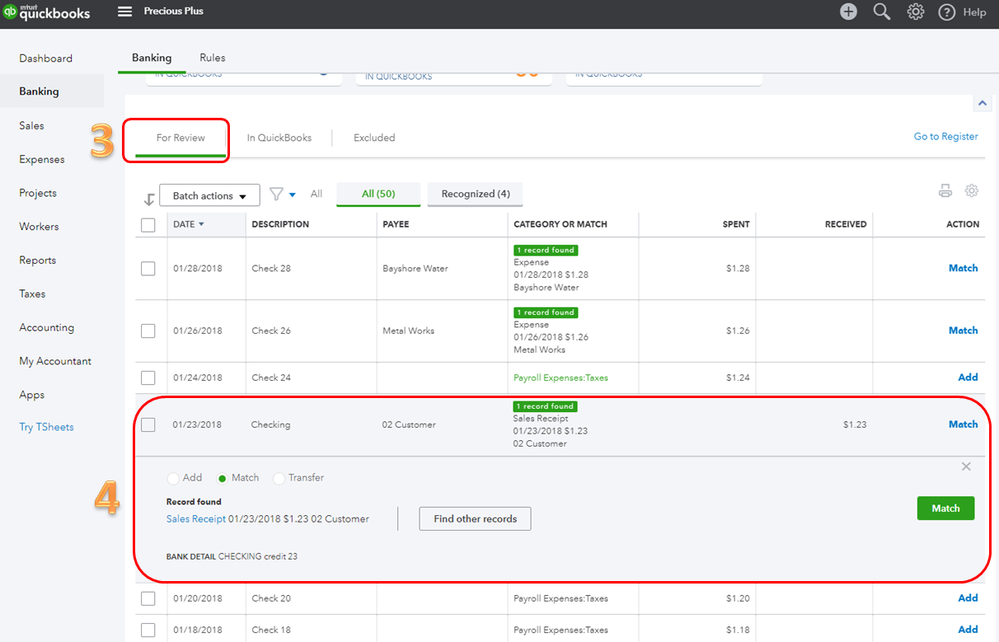Collapse the account cards with the chevron
Image resolution: width=999 pixels, height=642 pixels.
click(982, 103)
